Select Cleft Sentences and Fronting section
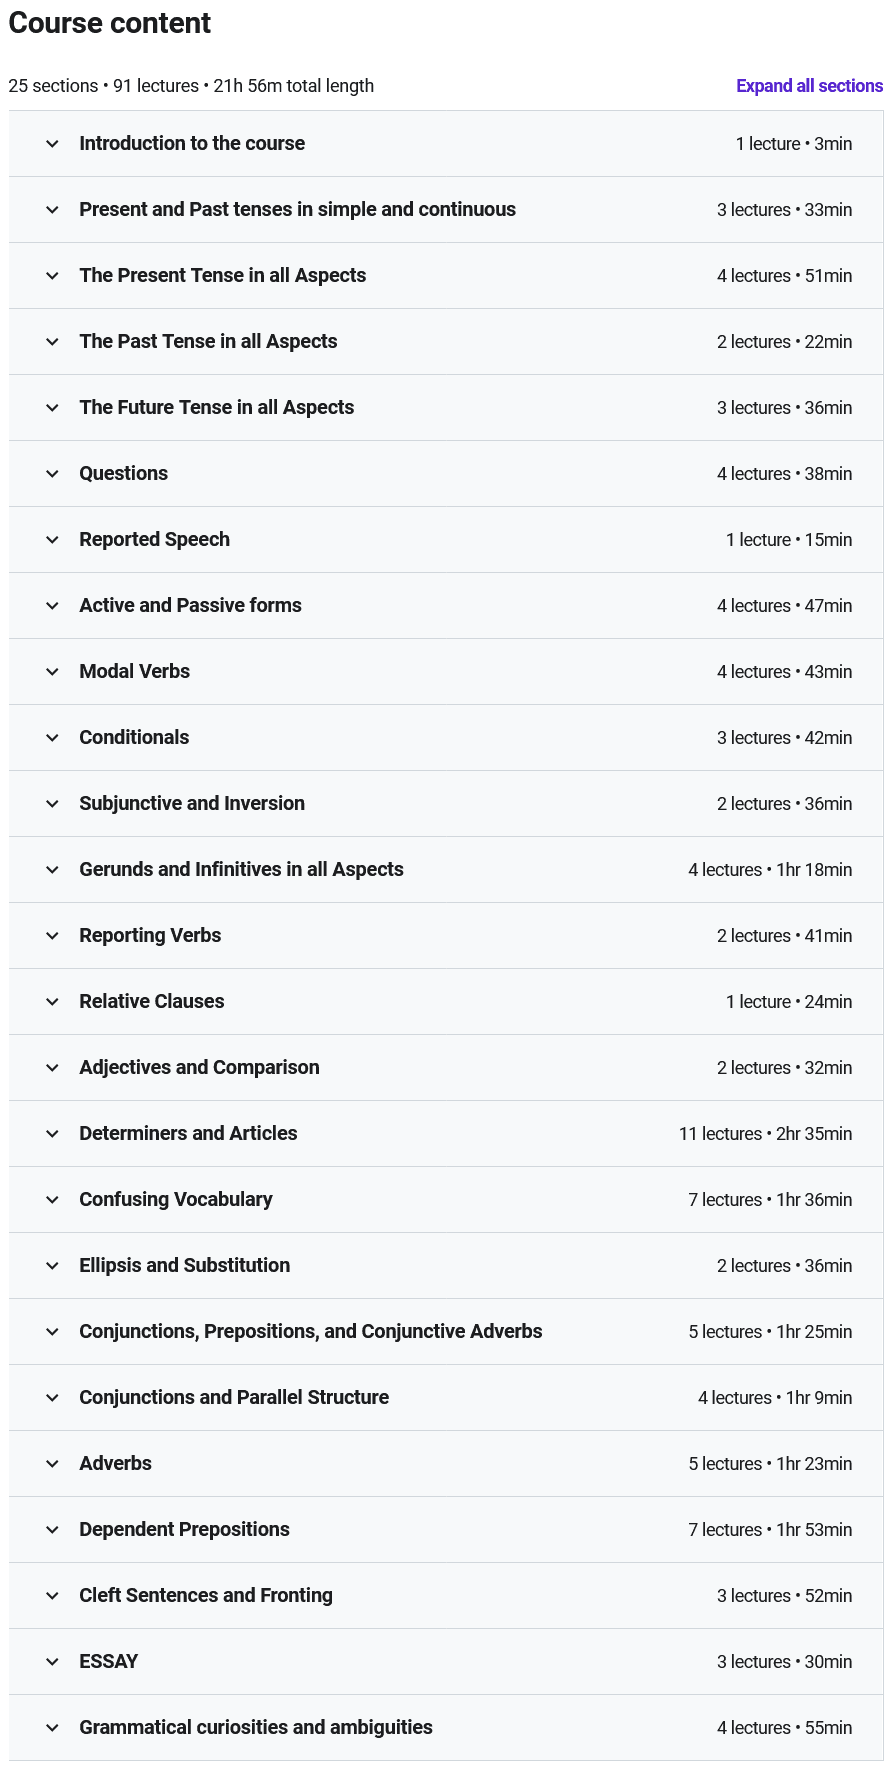Image resolution: width=893 pixels, height=1771 pixels. pyautogui.click(x=206, y=1596)
